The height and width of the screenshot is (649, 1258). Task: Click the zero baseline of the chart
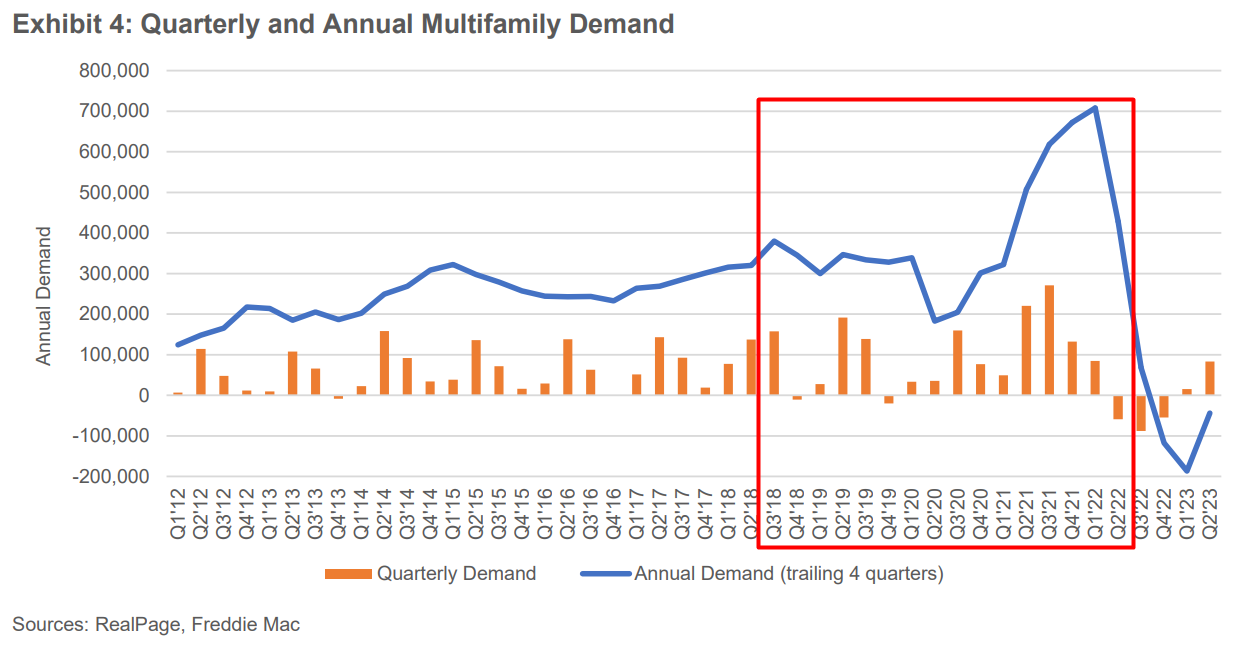(600, 396)
